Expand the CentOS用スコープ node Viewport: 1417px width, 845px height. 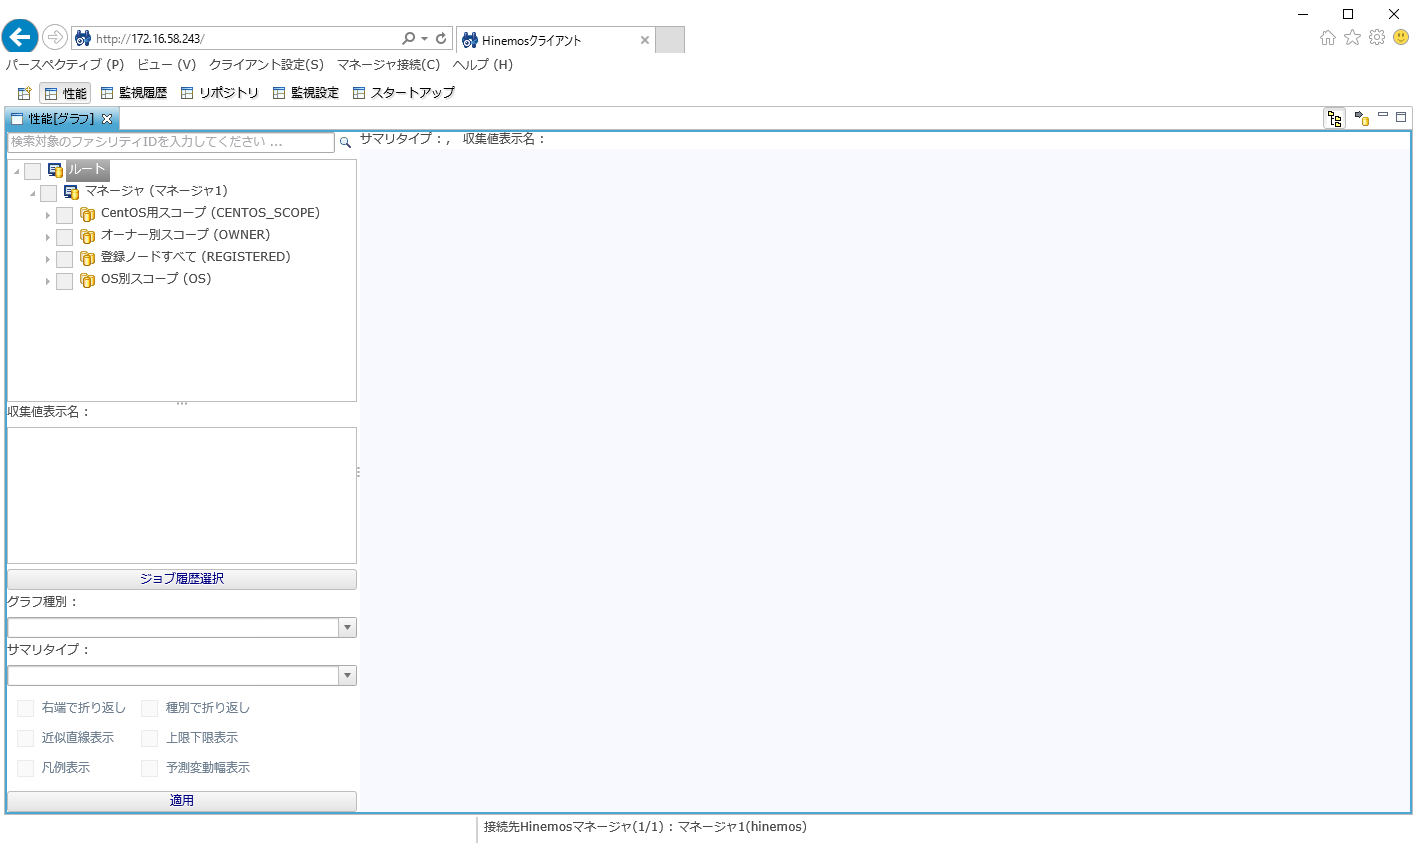click(x=48, y=215)
